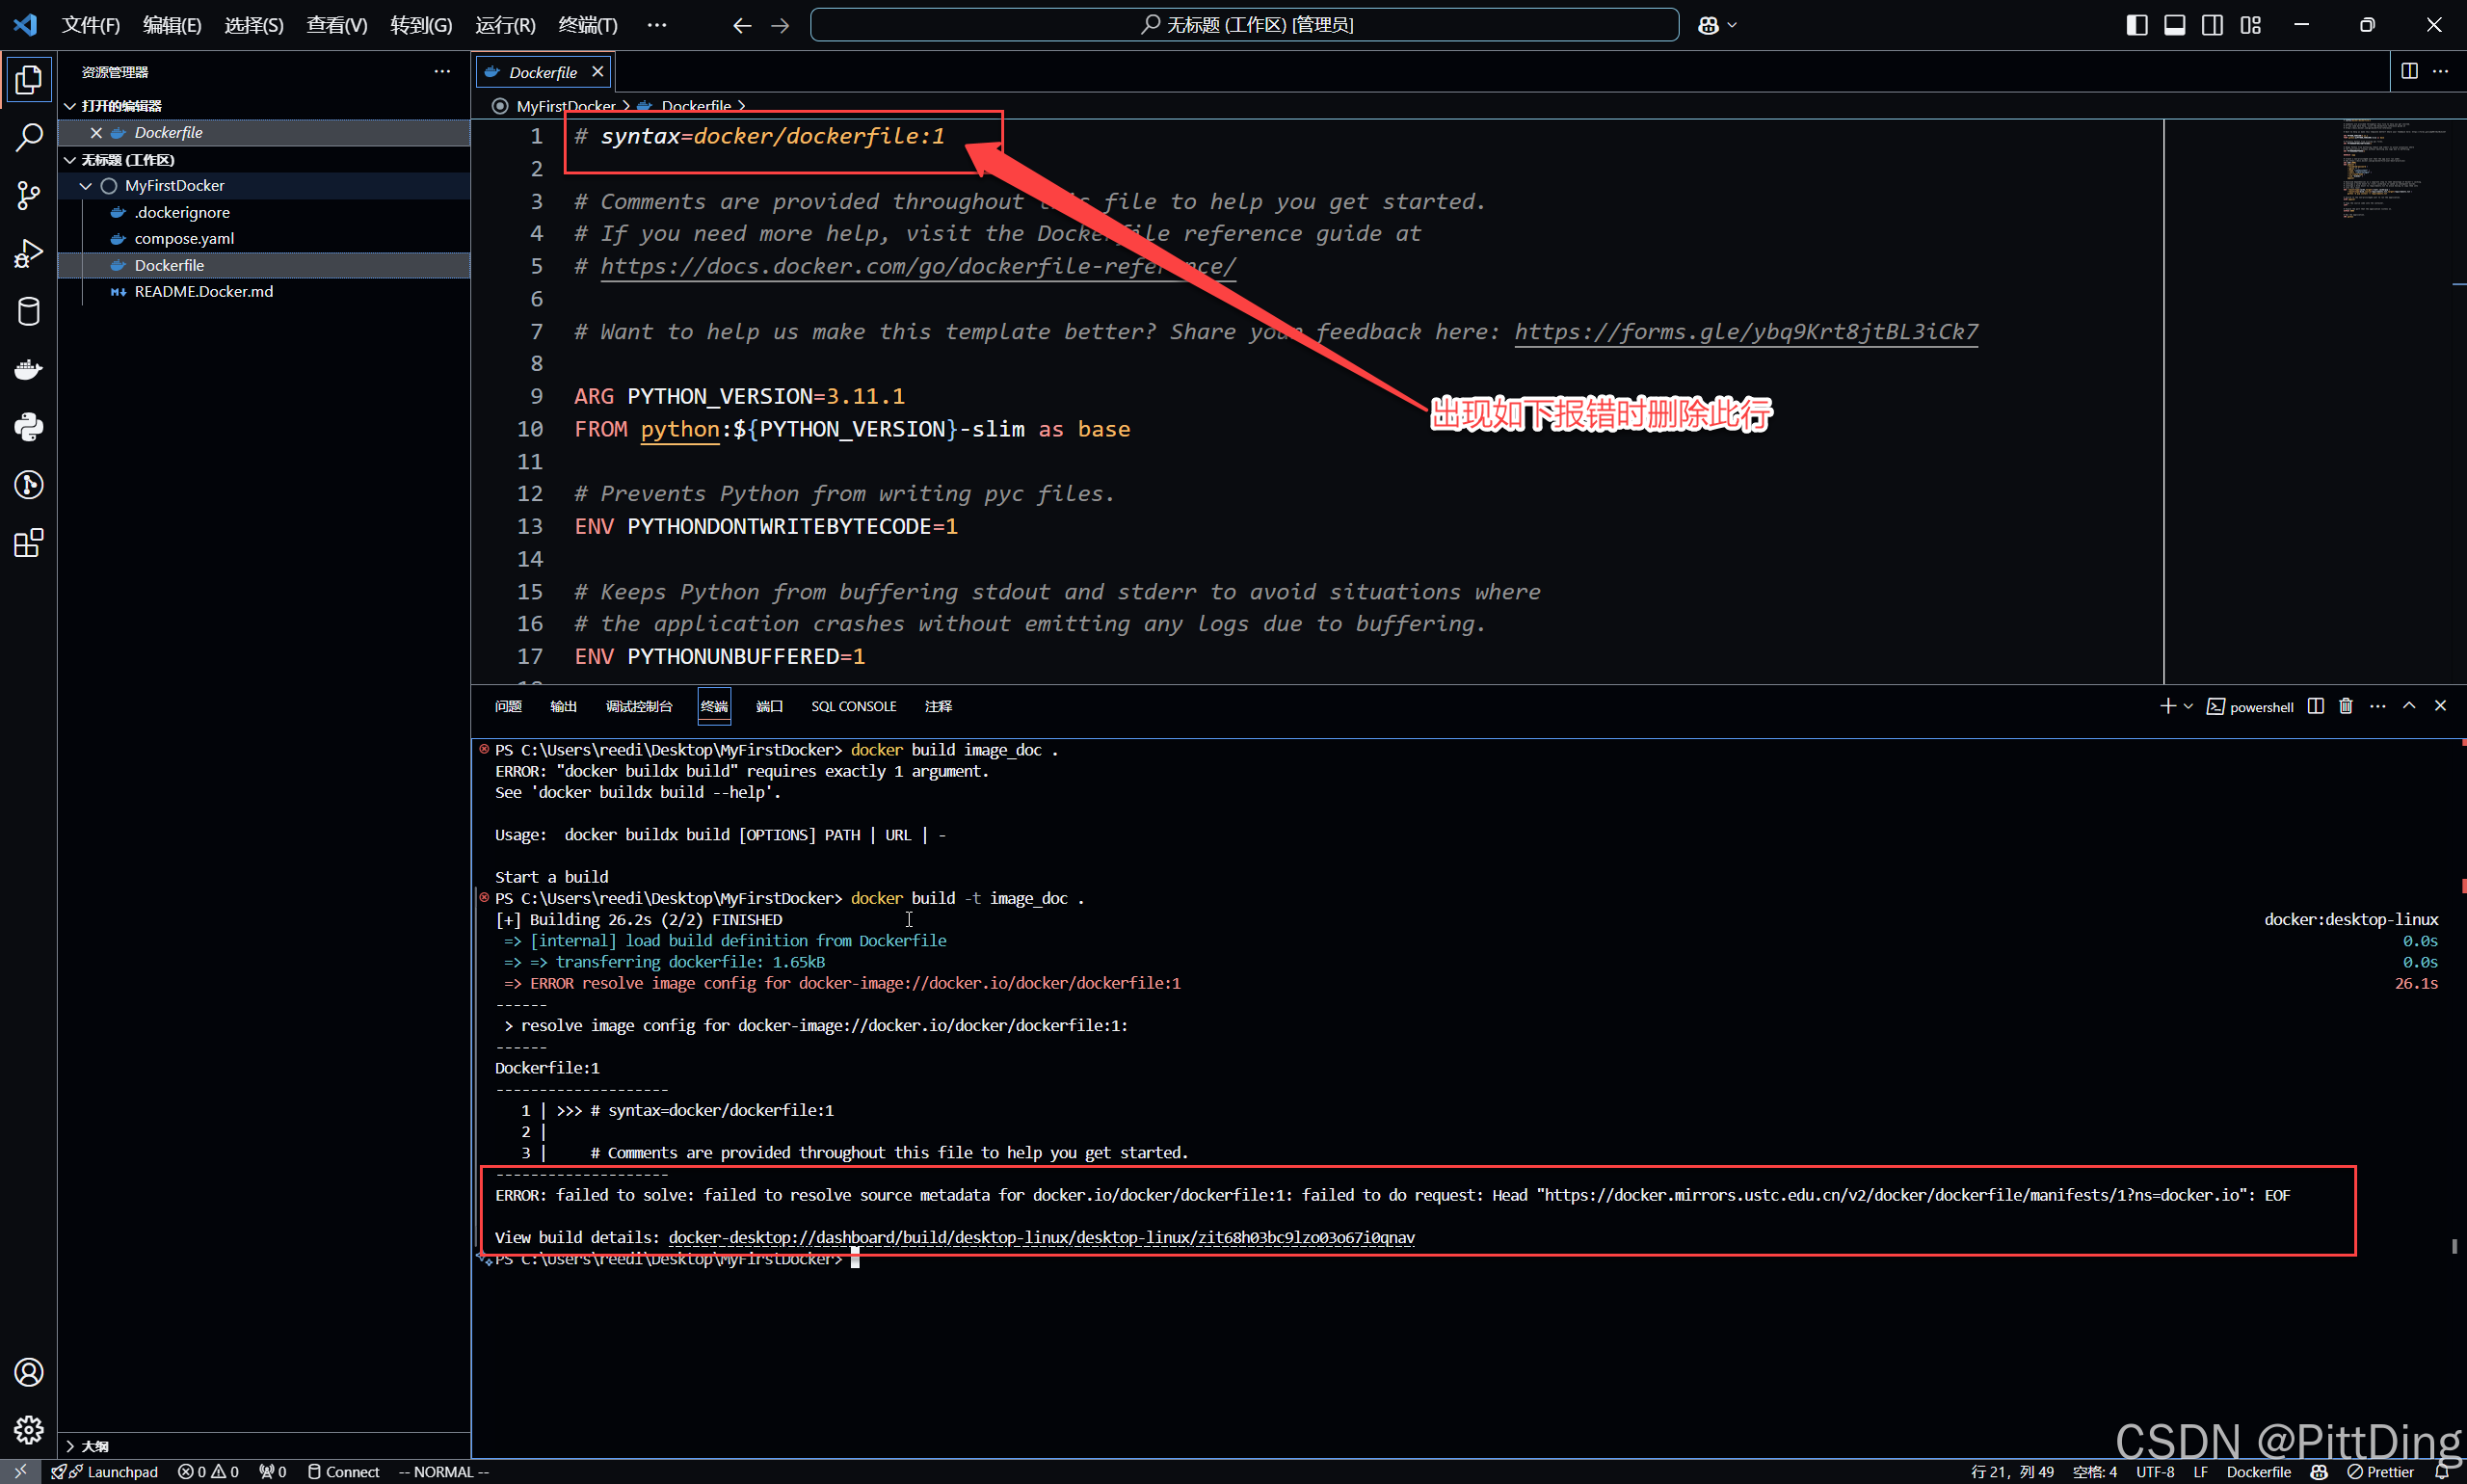The width and height of the screenshot is (2467, 1484).
Task: Open the 终端(T) menu
Action: point(587,25)
